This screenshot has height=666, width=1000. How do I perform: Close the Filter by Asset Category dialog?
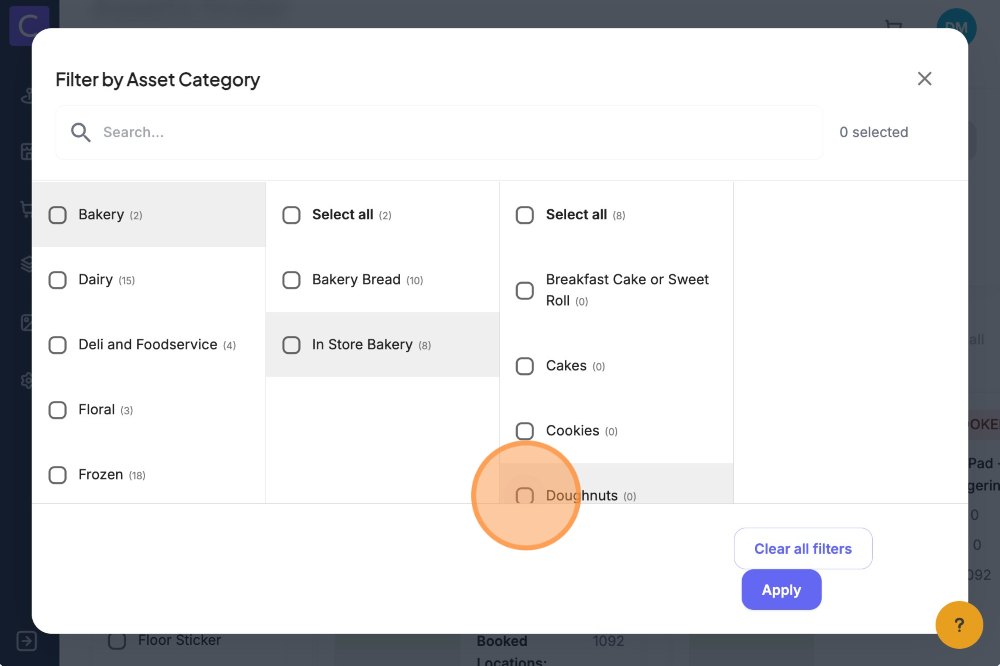(x=924, y=79)
